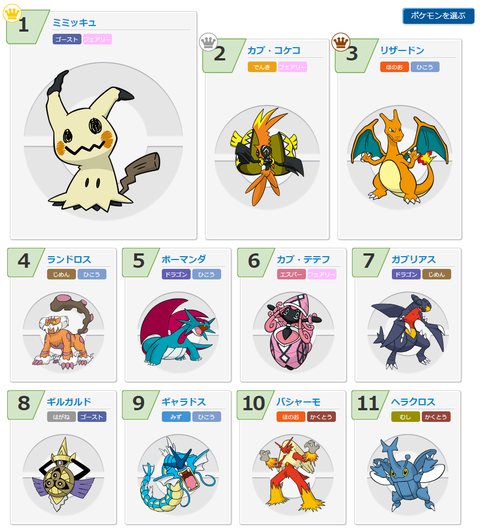
Task: Click the ゴースト type tag on ミミッキュ
Action: (67, 40)
